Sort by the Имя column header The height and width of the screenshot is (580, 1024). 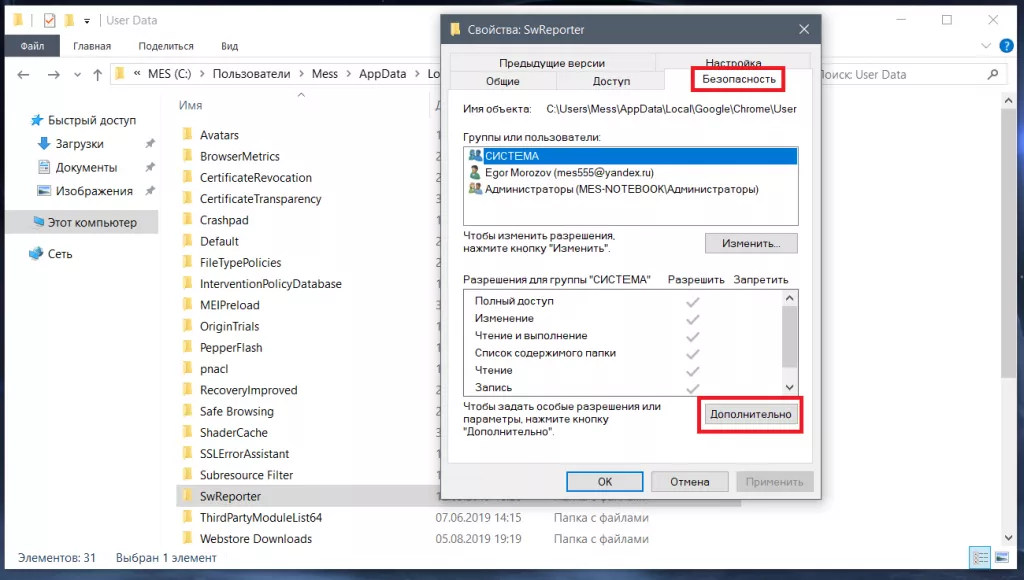(191, 105)
